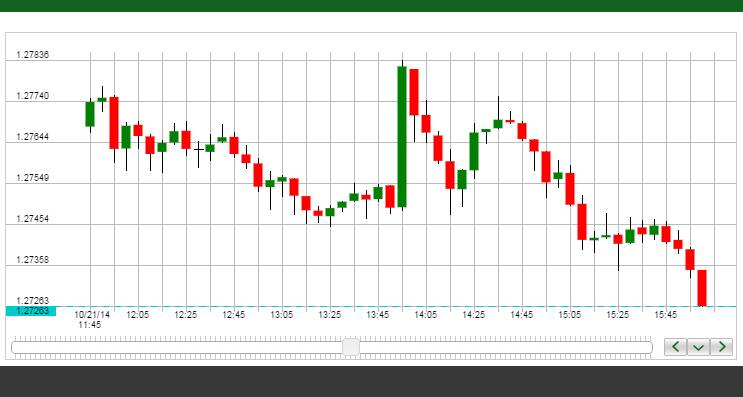This screenshot has width=743, height=397.
Task: Click the left arrow chart navigation button
Action: coord(675,347)
